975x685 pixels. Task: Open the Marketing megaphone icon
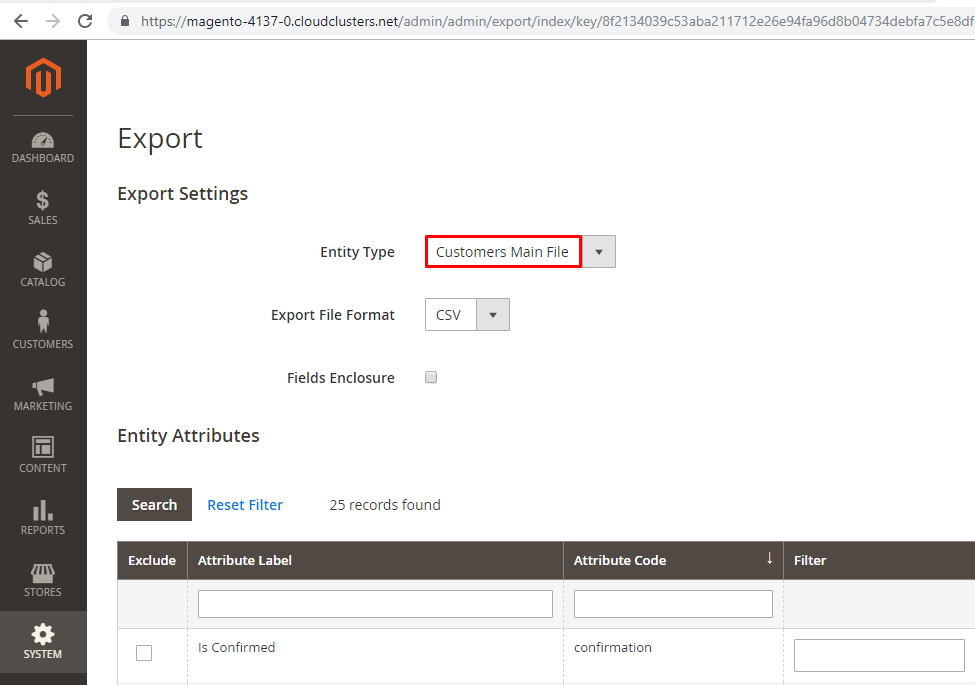[x=43, y=387]
